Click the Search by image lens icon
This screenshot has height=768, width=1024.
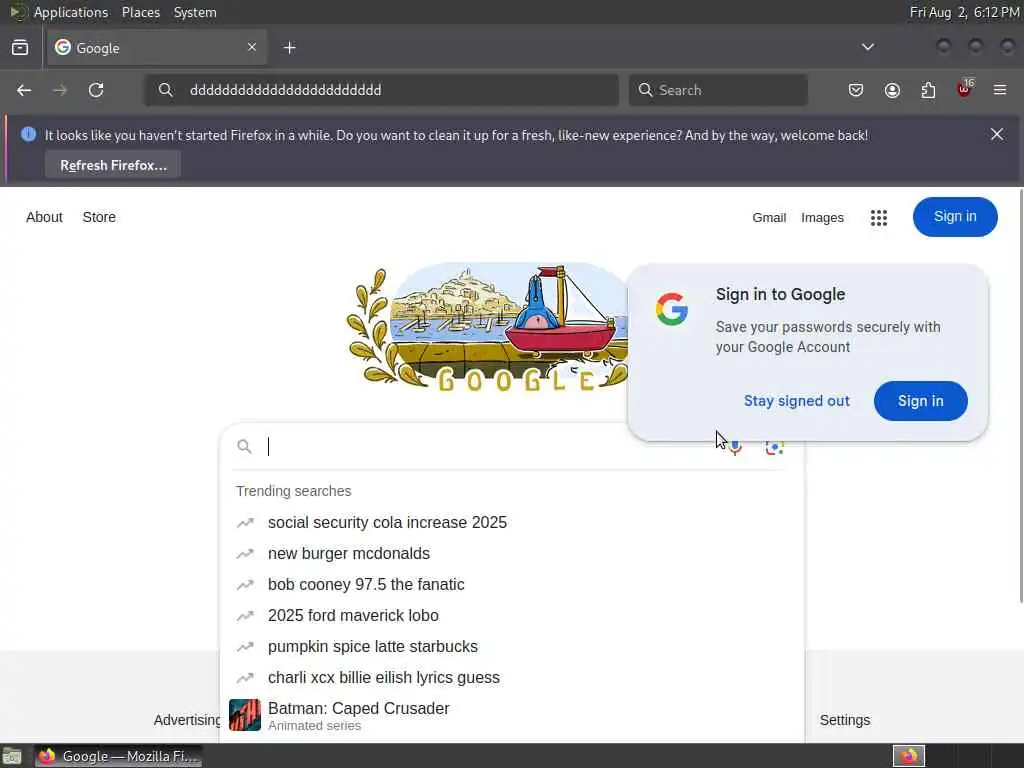(x=775, y=447)
